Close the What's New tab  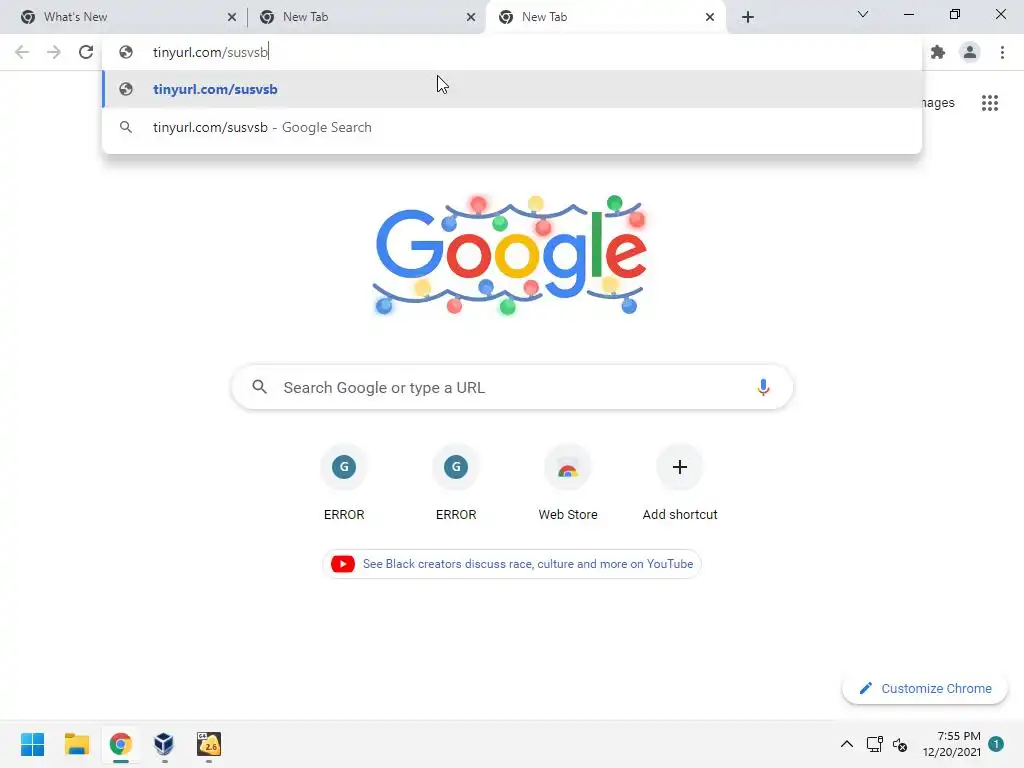coord(232,17)
